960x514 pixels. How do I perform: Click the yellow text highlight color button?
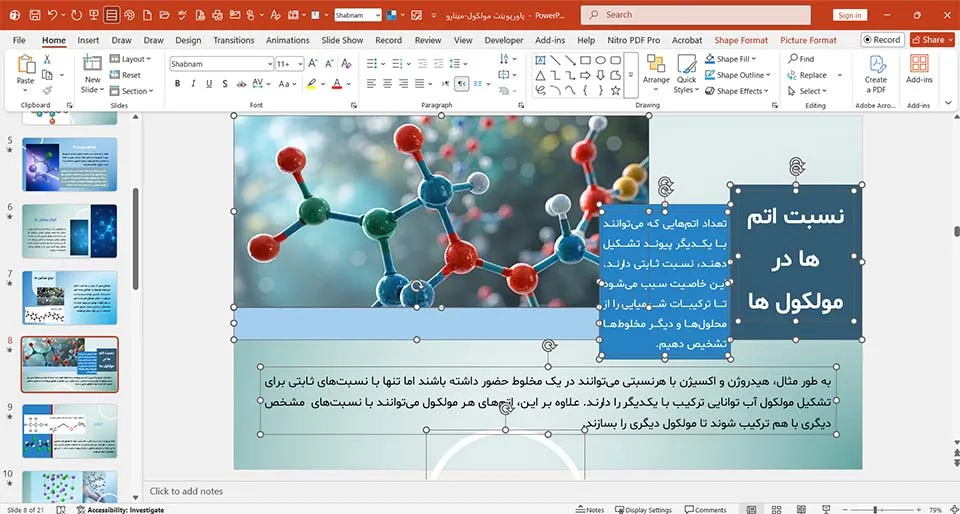tap(312, 83)
